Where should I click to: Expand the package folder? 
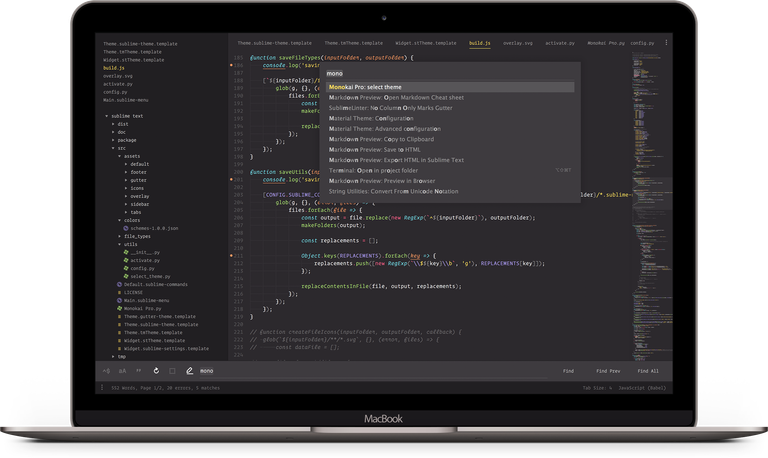click(113, 140)
